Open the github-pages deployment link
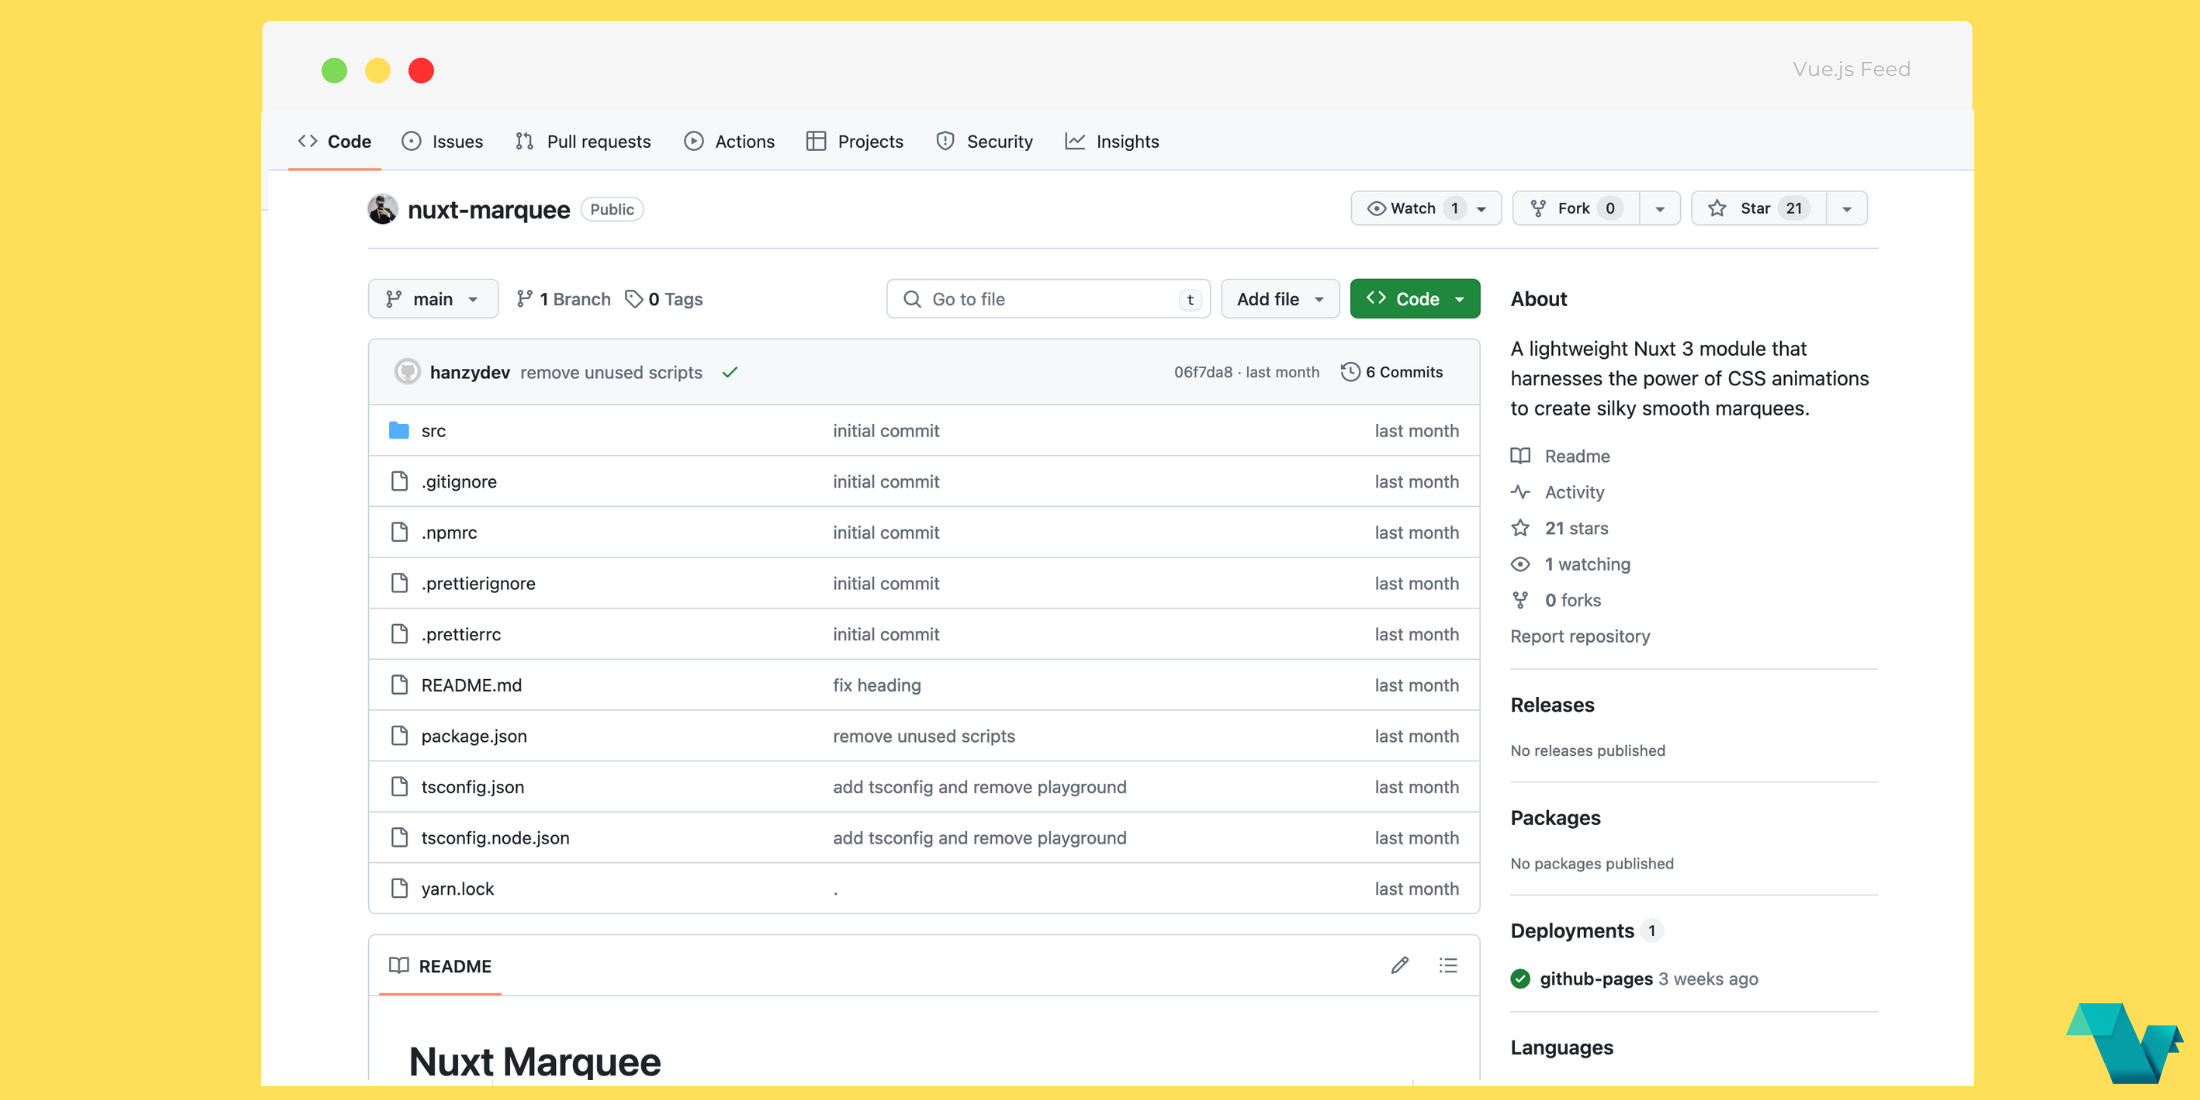The image size is (2200, 1100). (1594, 979)
